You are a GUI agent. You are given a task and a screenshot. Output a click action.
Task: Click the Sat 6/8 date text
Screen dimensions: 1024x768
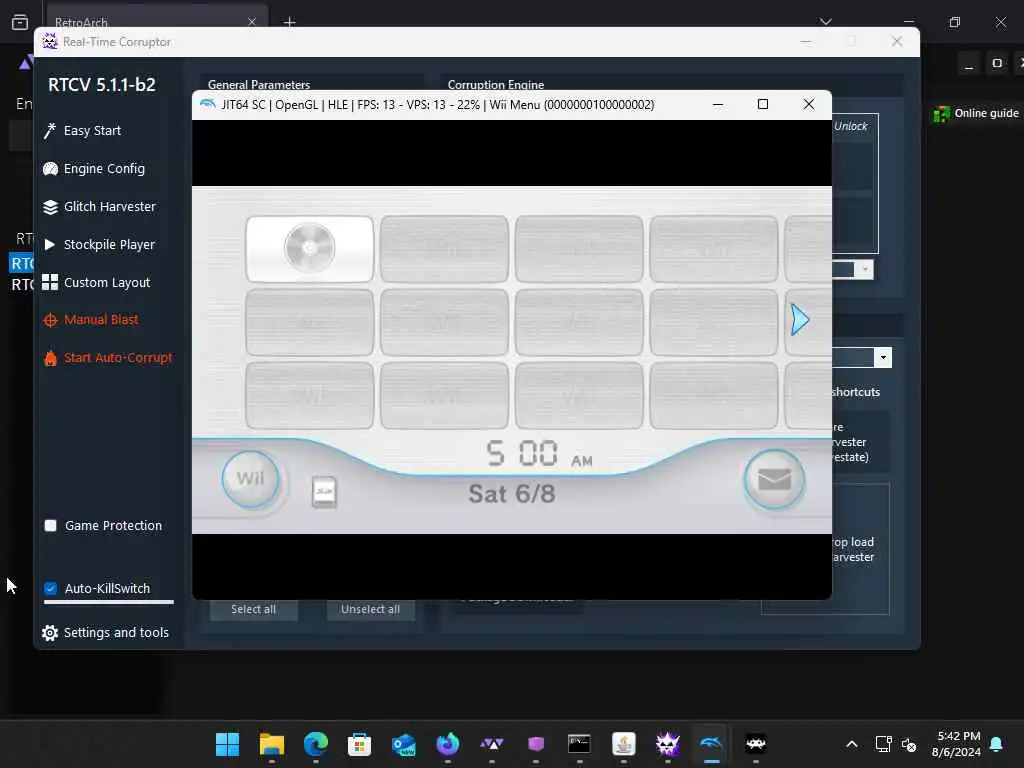click(x=512, y=494)
